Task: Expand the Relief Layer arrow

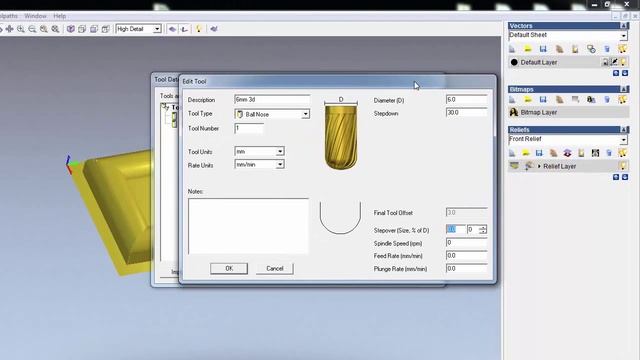Action: coord(539,167)
